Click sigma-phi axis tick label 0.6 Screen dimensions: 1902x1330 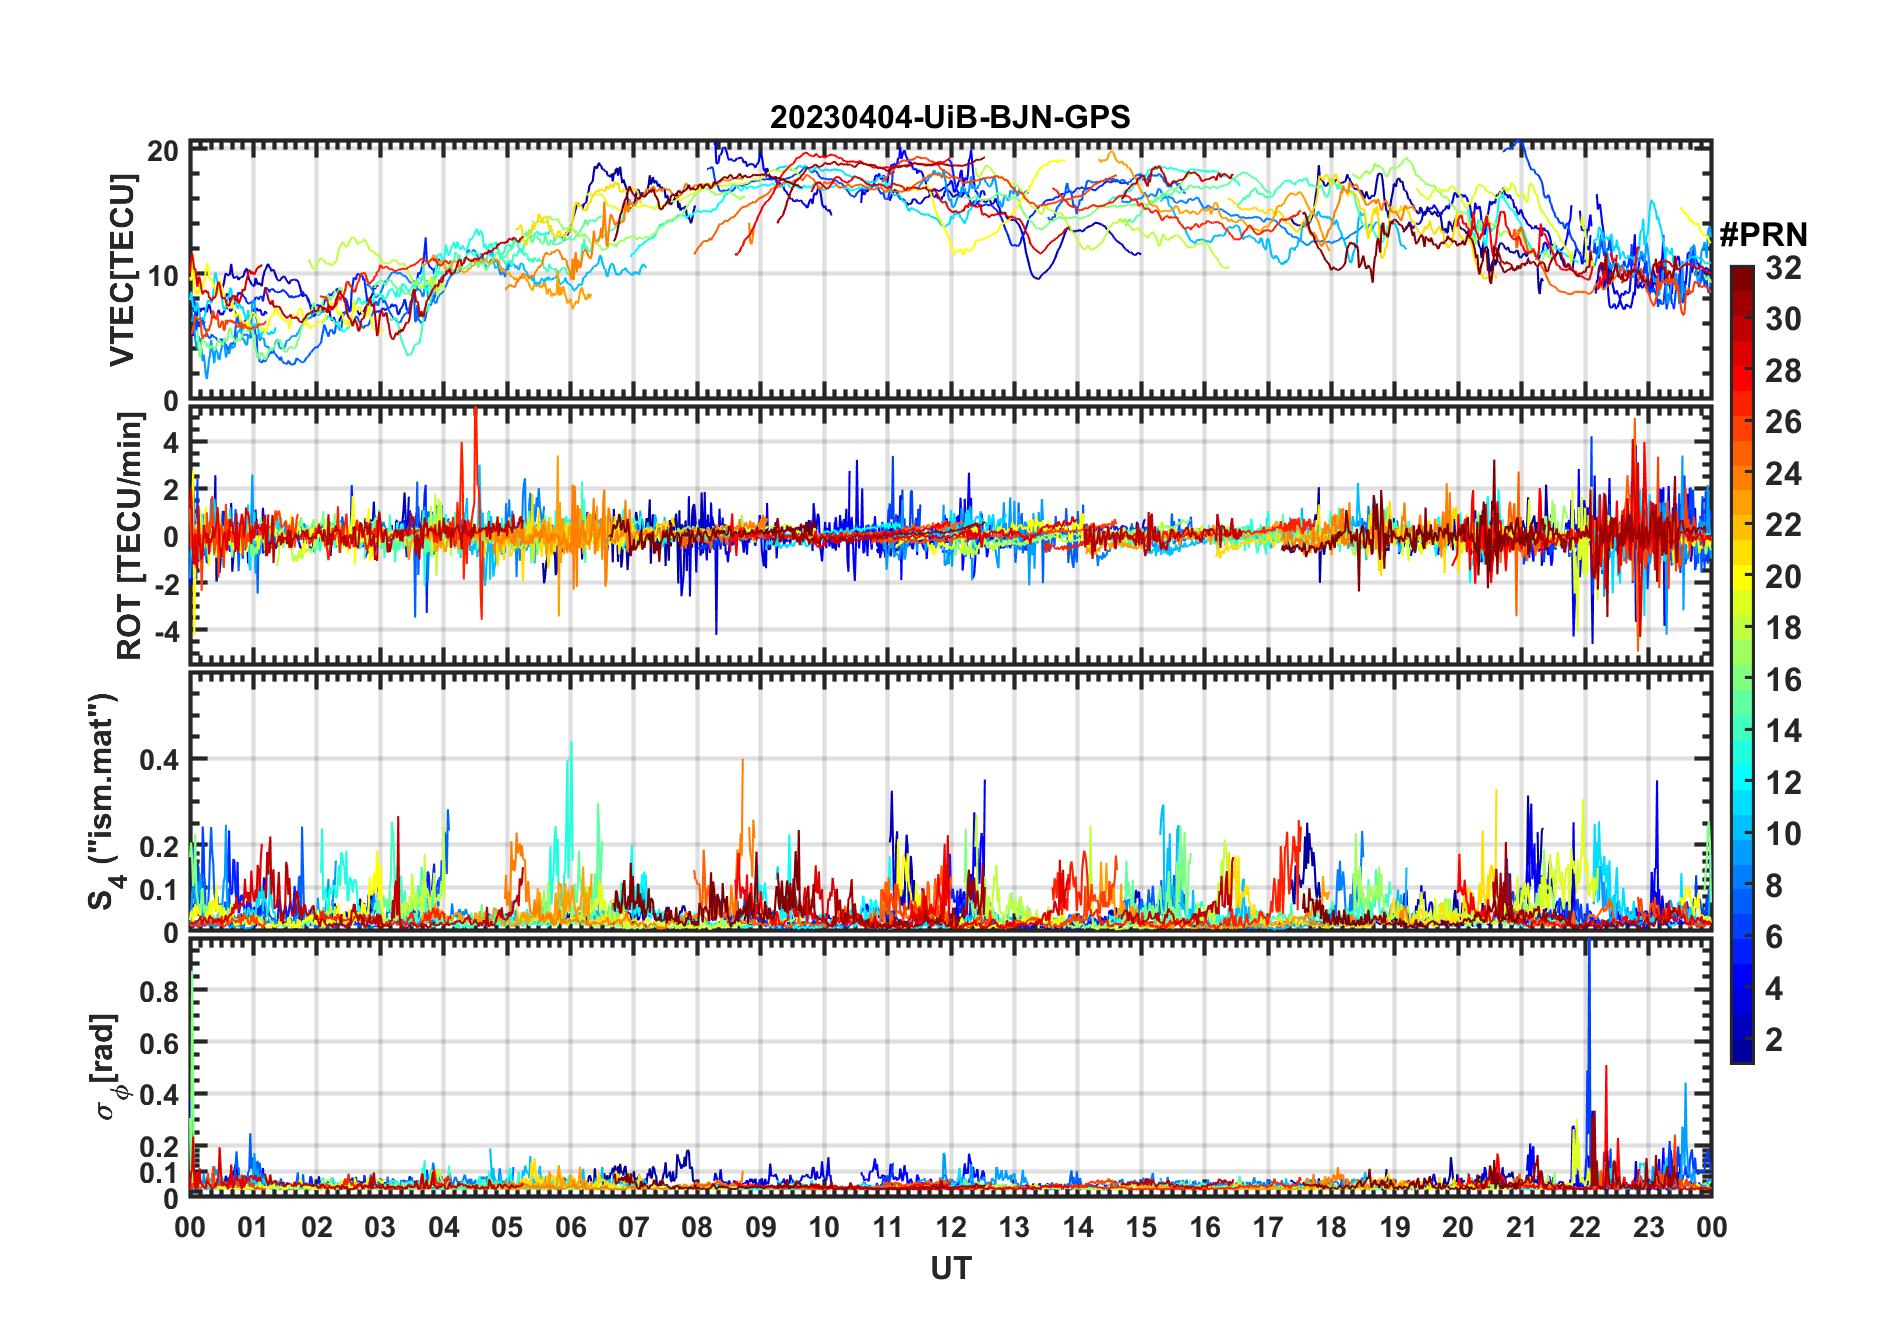160,1043
